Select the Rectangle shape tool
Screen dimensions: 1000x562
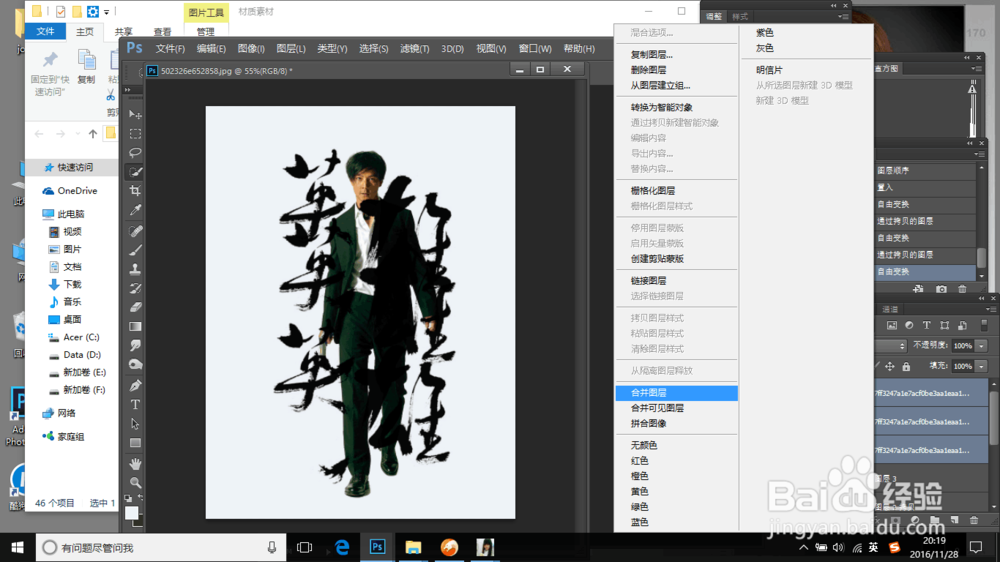point(135,443)
